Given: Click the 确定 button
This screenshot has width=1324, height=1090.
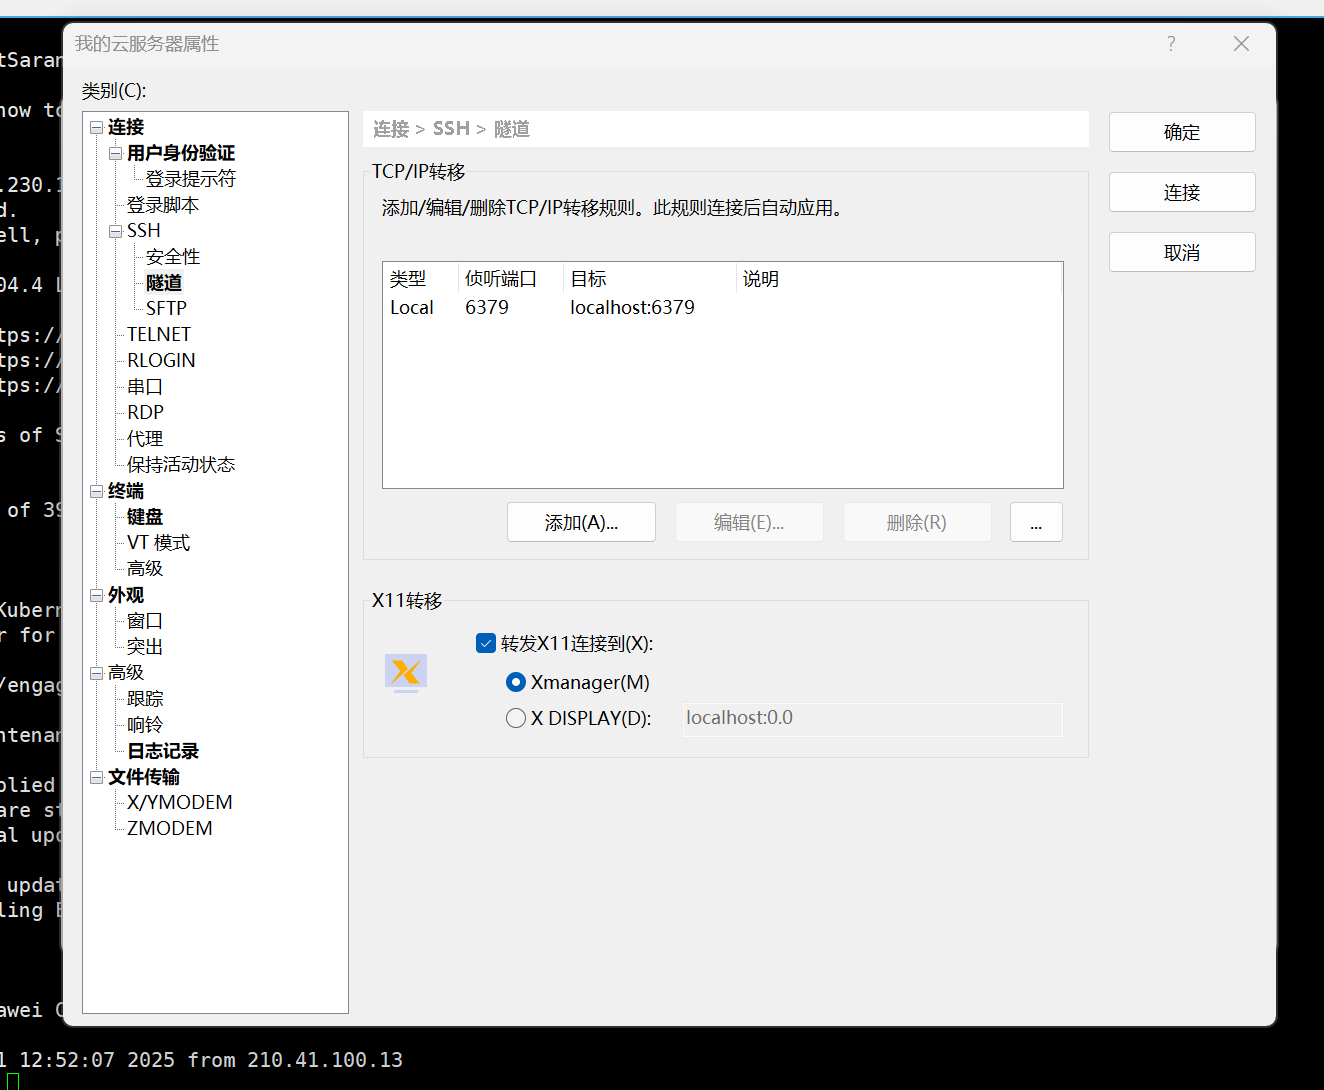Looking at the screenshot, I should tap(1182, 132).
